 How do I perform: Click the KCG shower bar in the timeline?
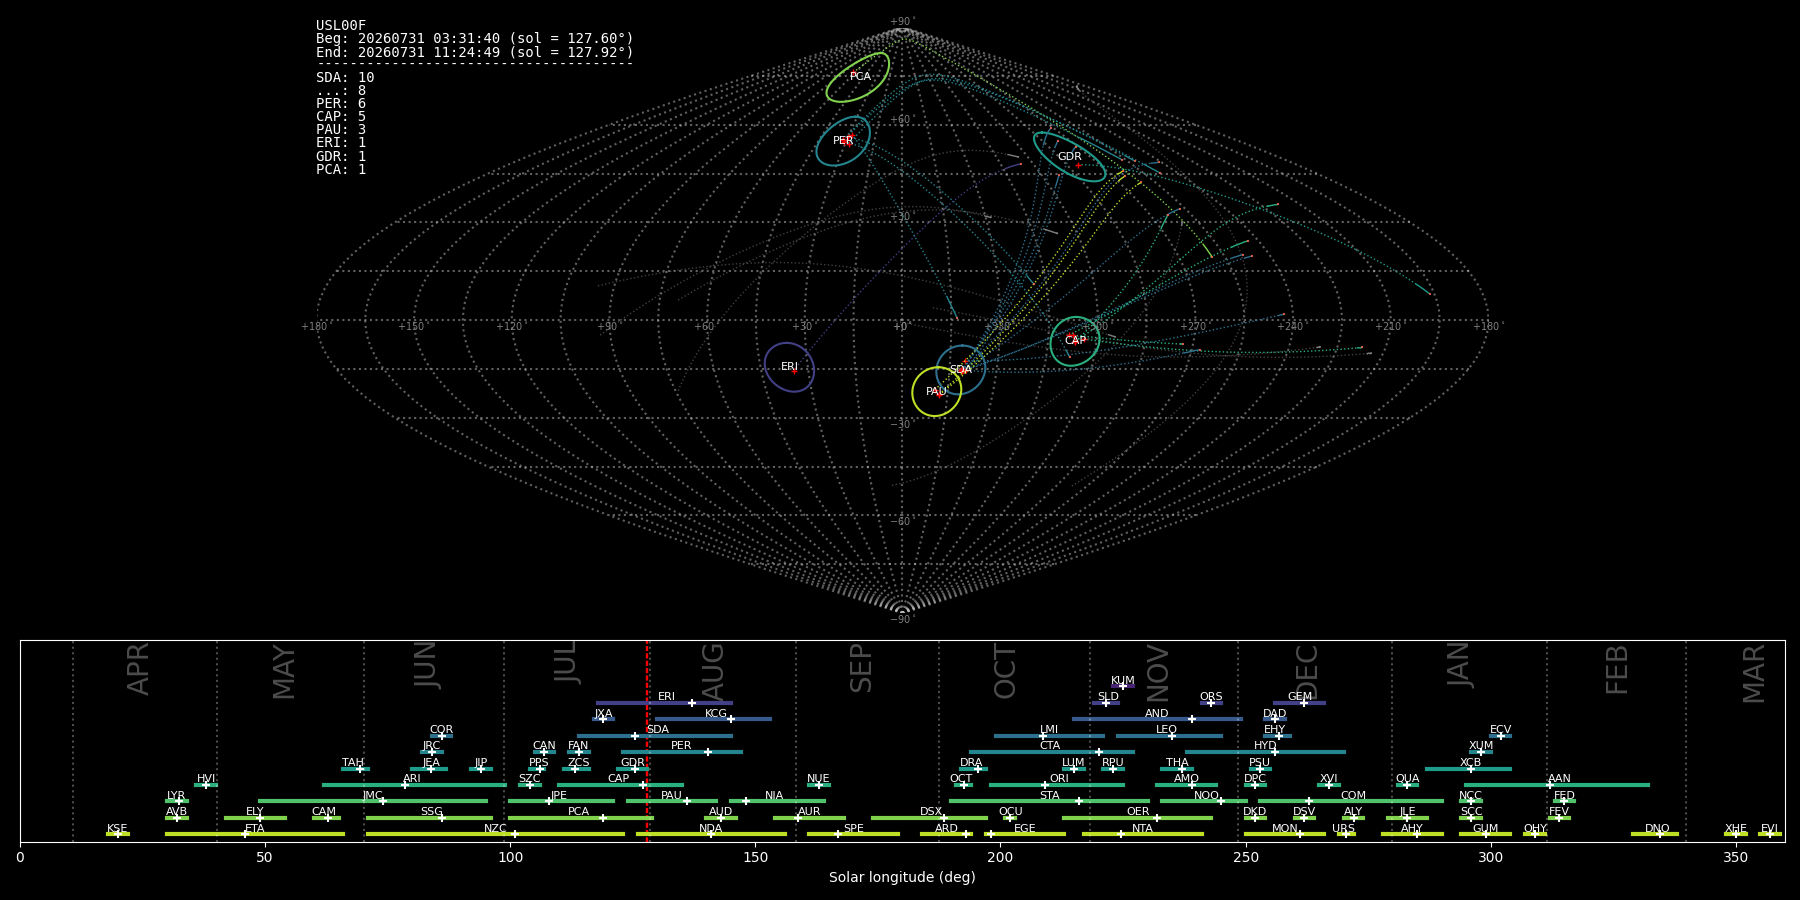coord(713,719)
